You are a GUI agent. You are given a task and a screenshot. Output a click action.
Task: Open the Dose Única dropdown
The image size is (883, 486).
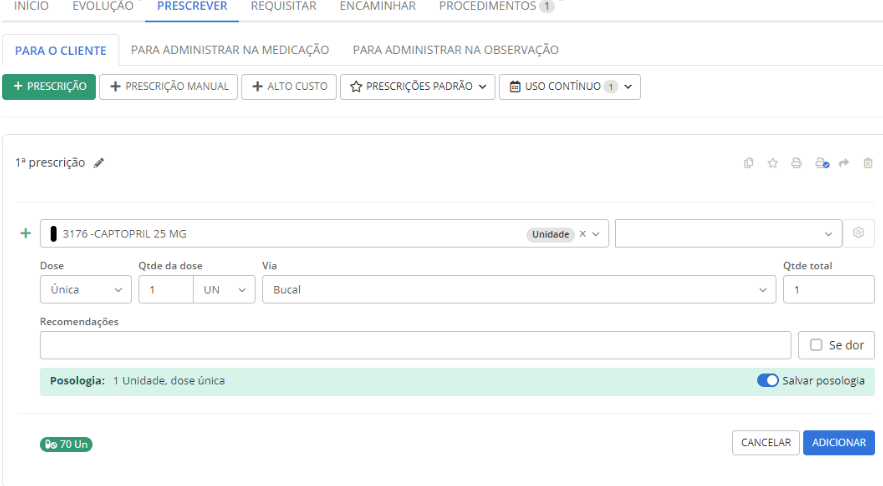tap(86, 289)
